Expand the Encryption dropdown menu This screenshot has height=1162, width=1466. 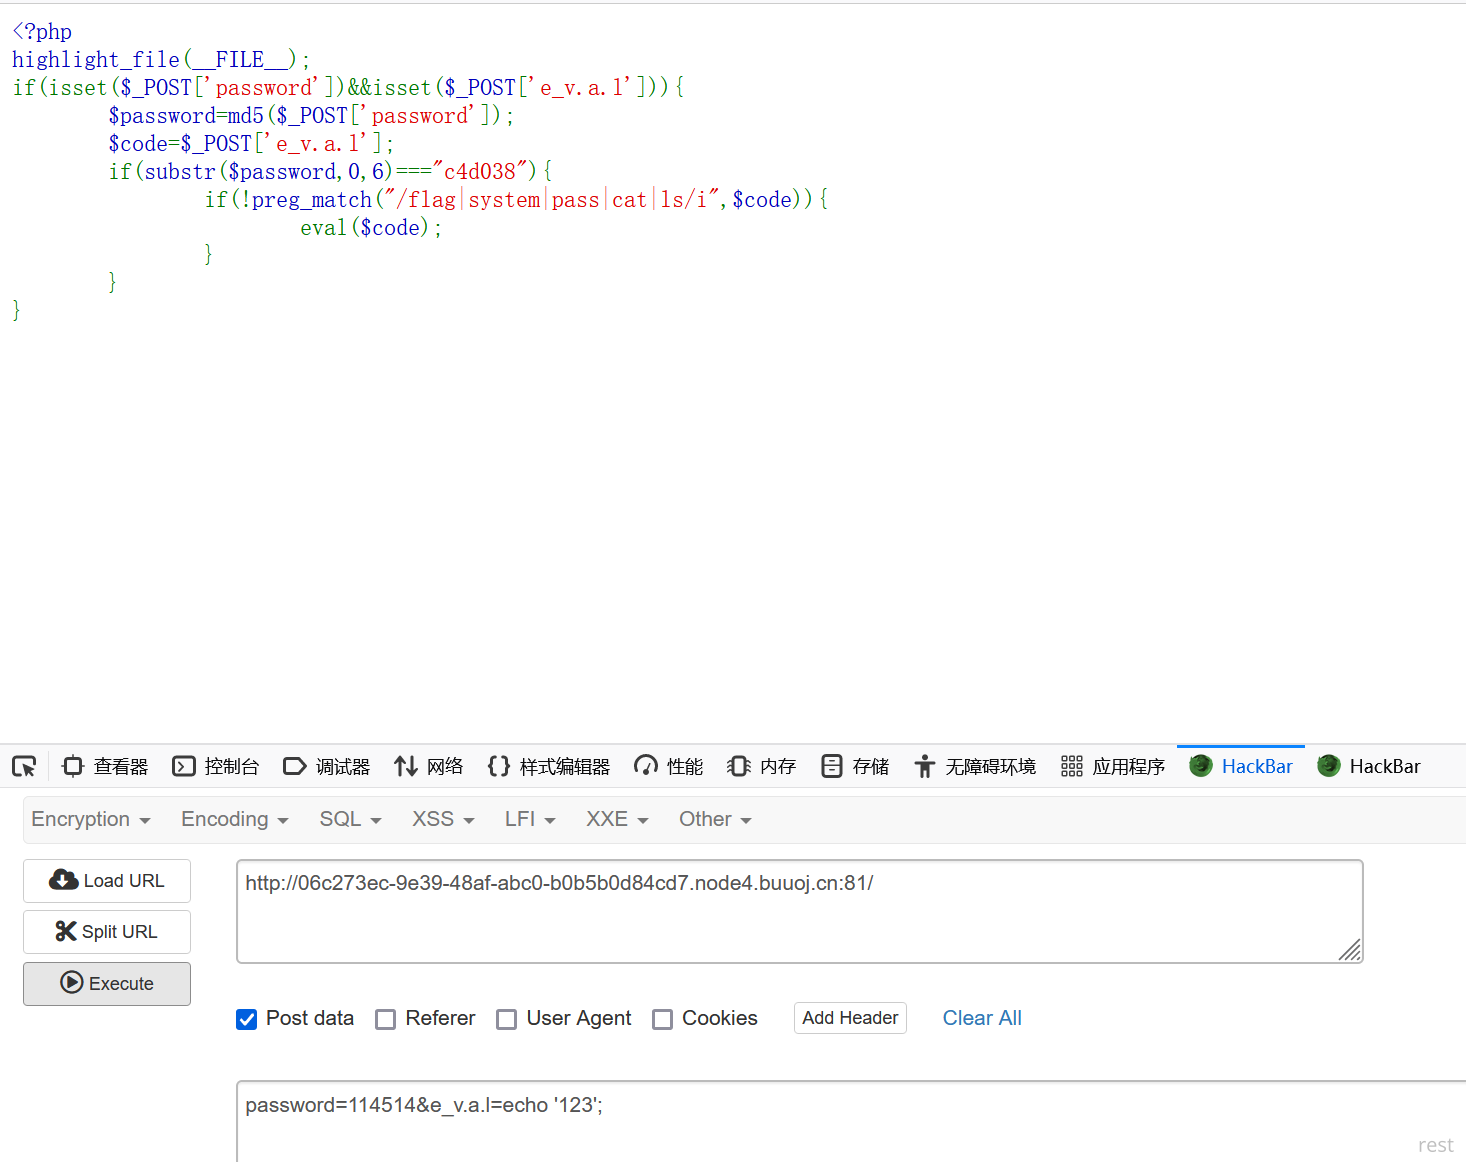pos(91,820)
